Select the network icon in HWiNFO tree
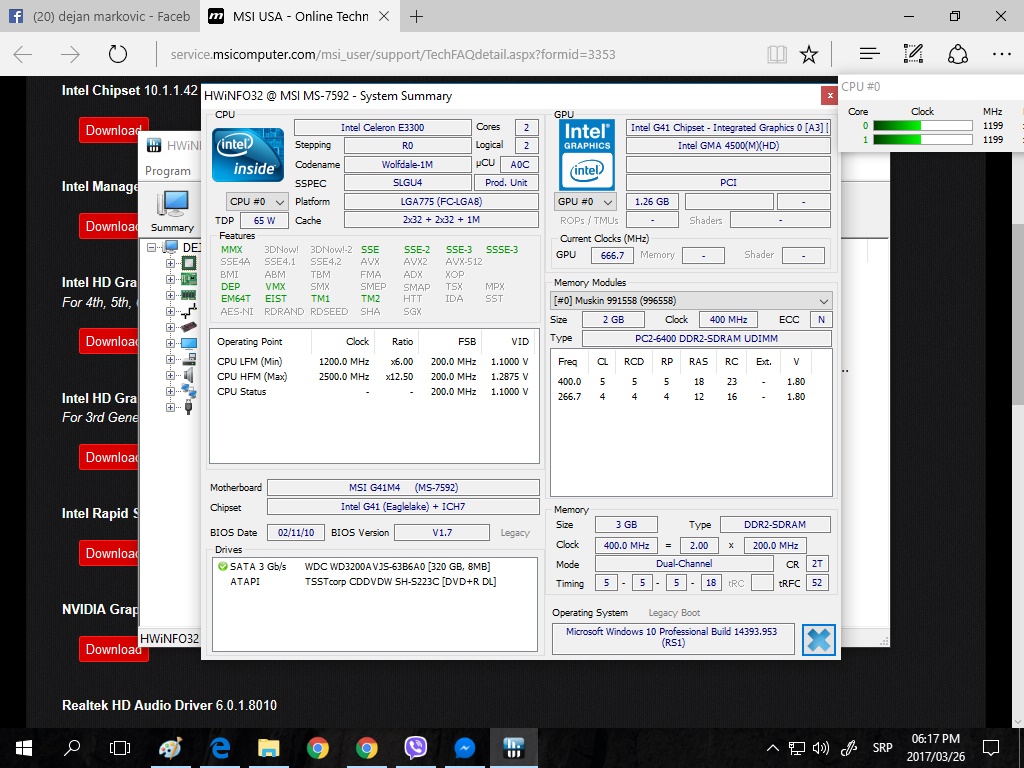Viewport: 1024px width, 768px height. click(x=189, y=391)
